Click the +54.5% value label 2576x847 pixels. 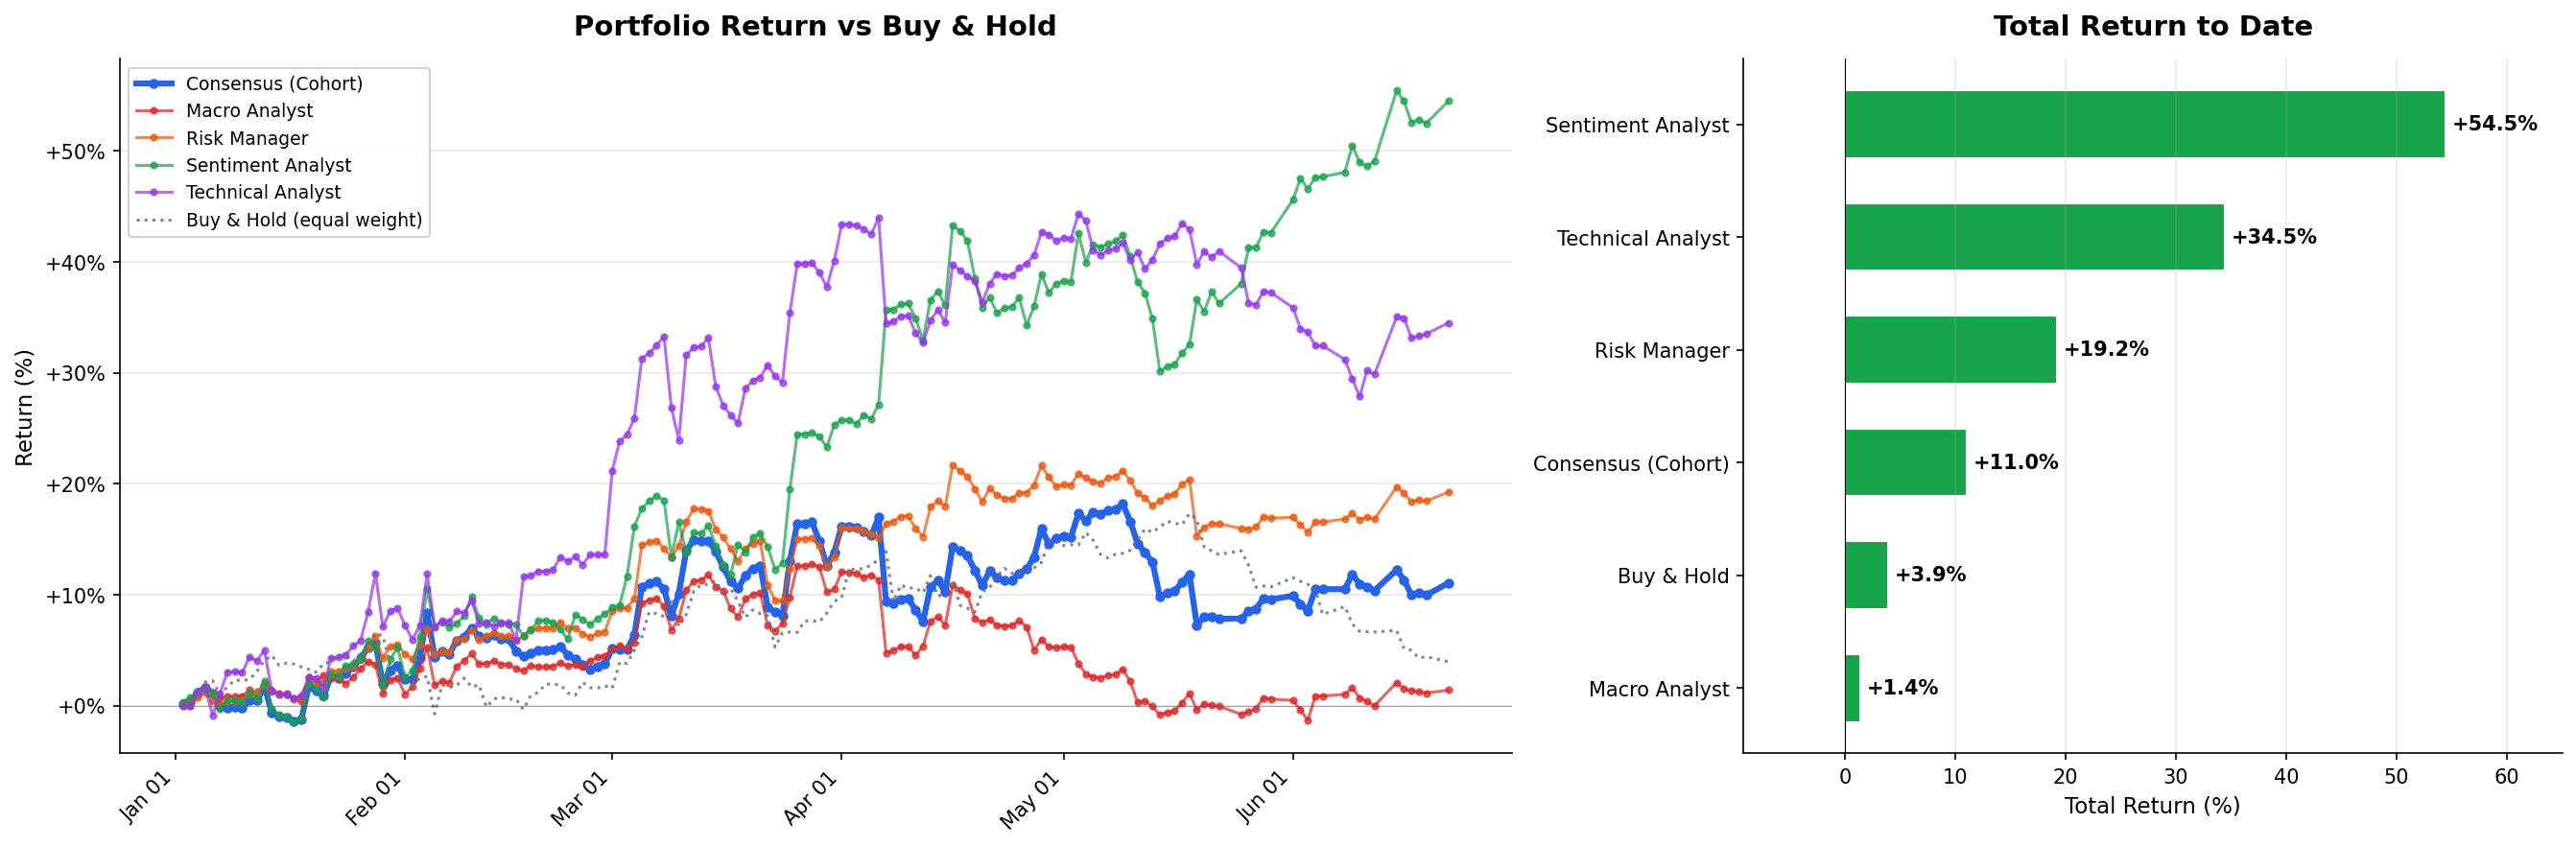pyautogui.click(x=2494, y=124)
